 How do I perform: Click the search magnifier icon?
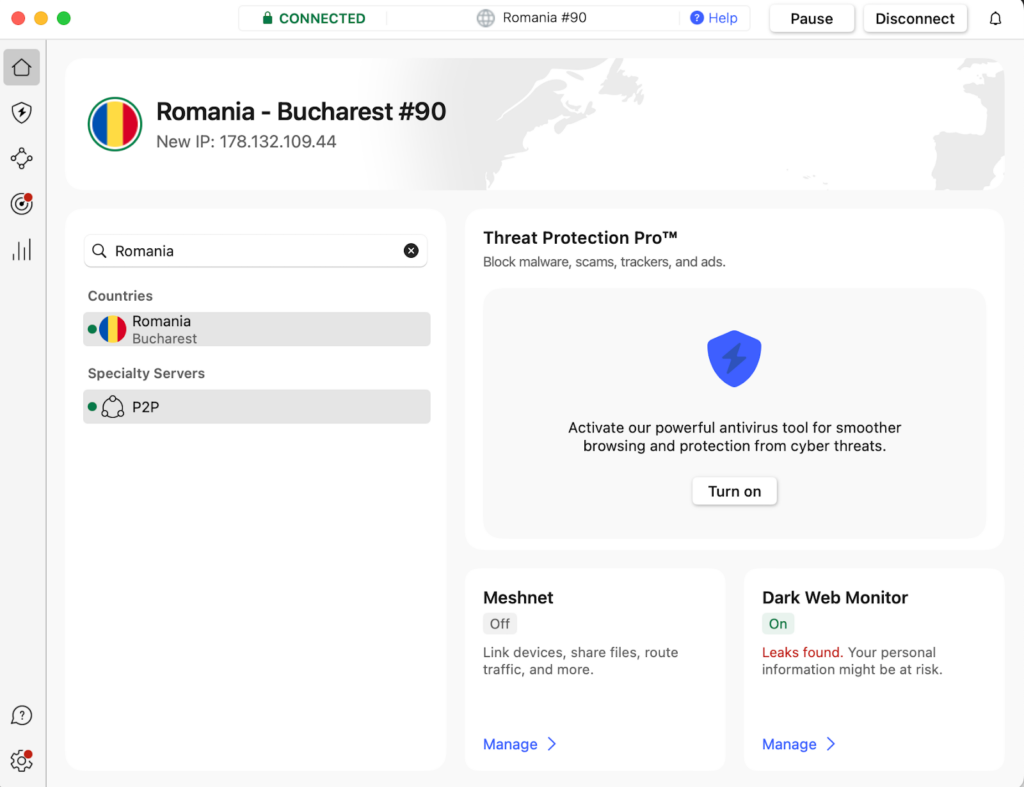click(99, 251)
